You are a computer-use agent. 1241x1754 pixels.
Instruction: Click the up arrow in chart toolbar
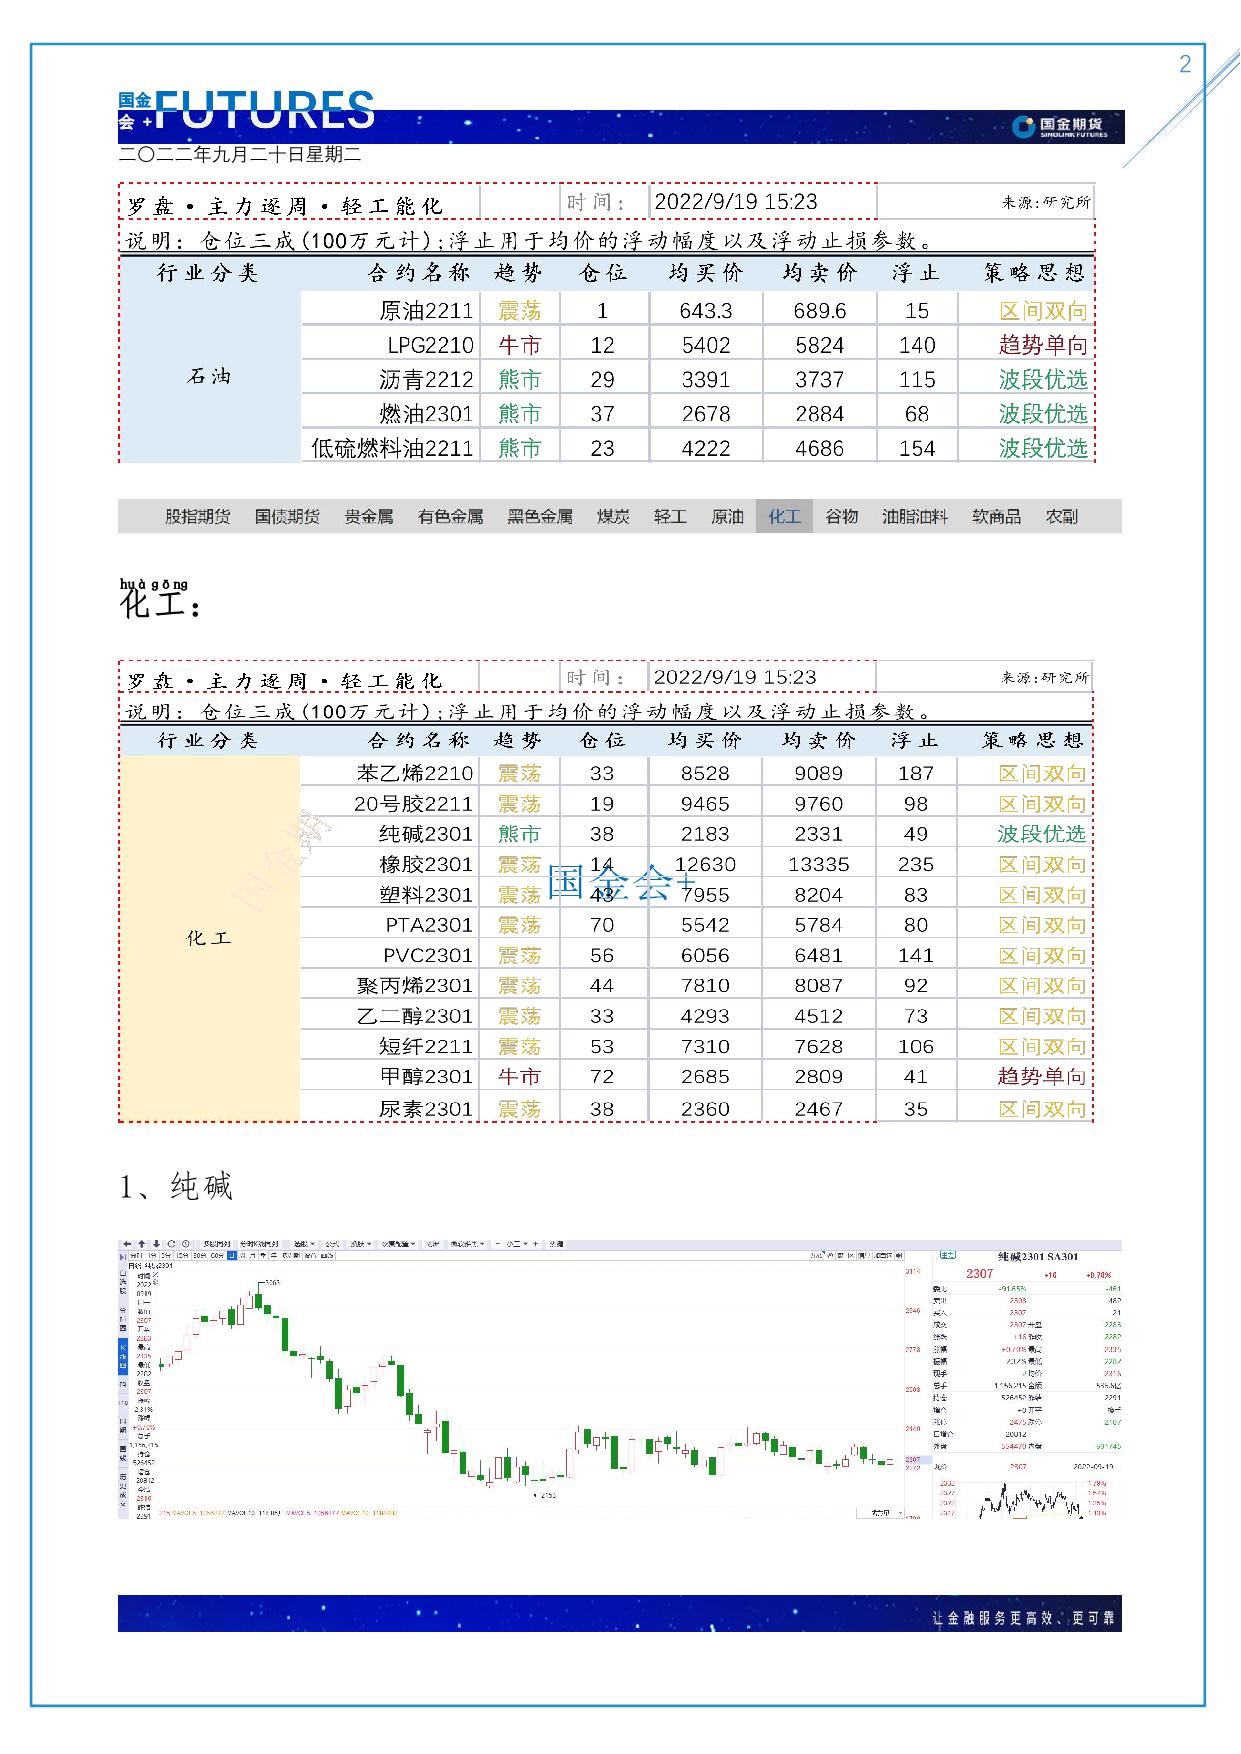point(141,1244)
